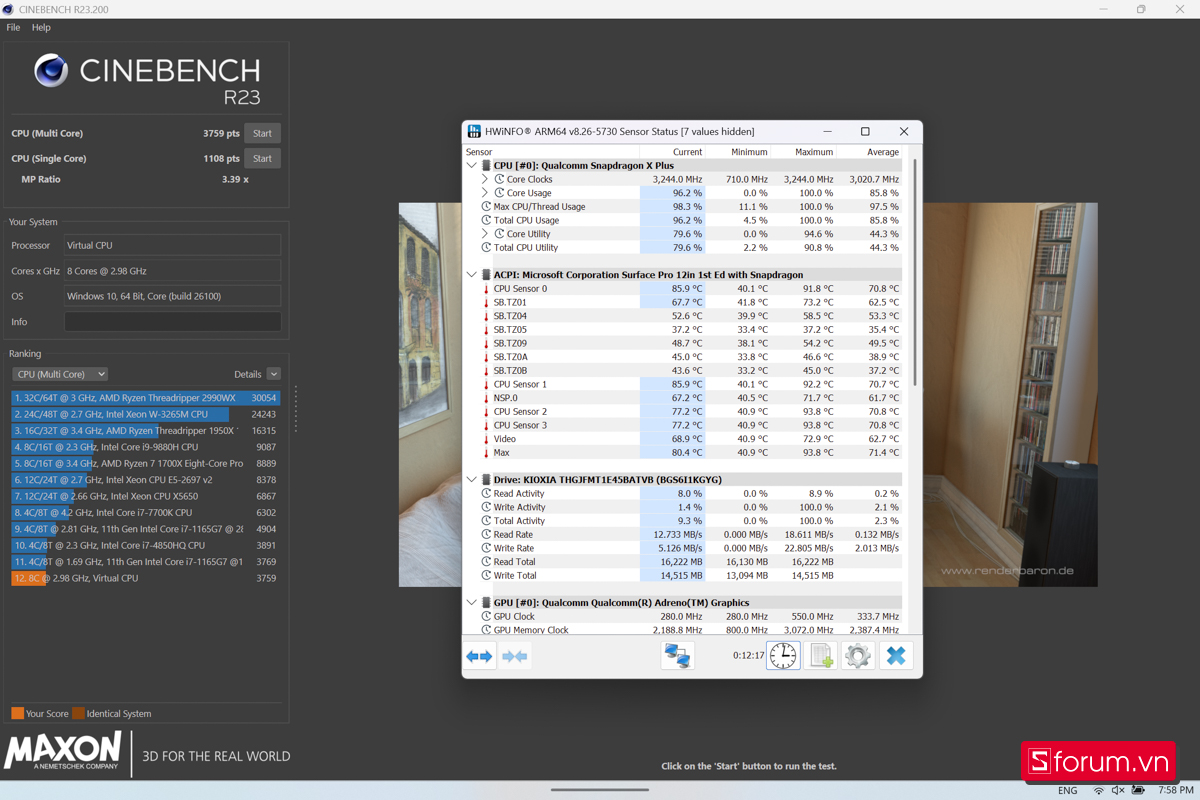Click the Write Rate sensor icon
Image resolution: width=1200 pixels, height=800 pixels.
pos(486,548)
